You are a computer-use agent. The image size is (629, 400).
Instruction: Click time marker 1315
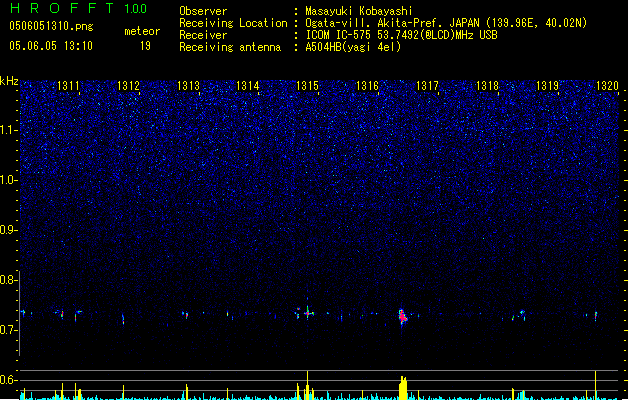pyautogui.click(x=307, y=86)
